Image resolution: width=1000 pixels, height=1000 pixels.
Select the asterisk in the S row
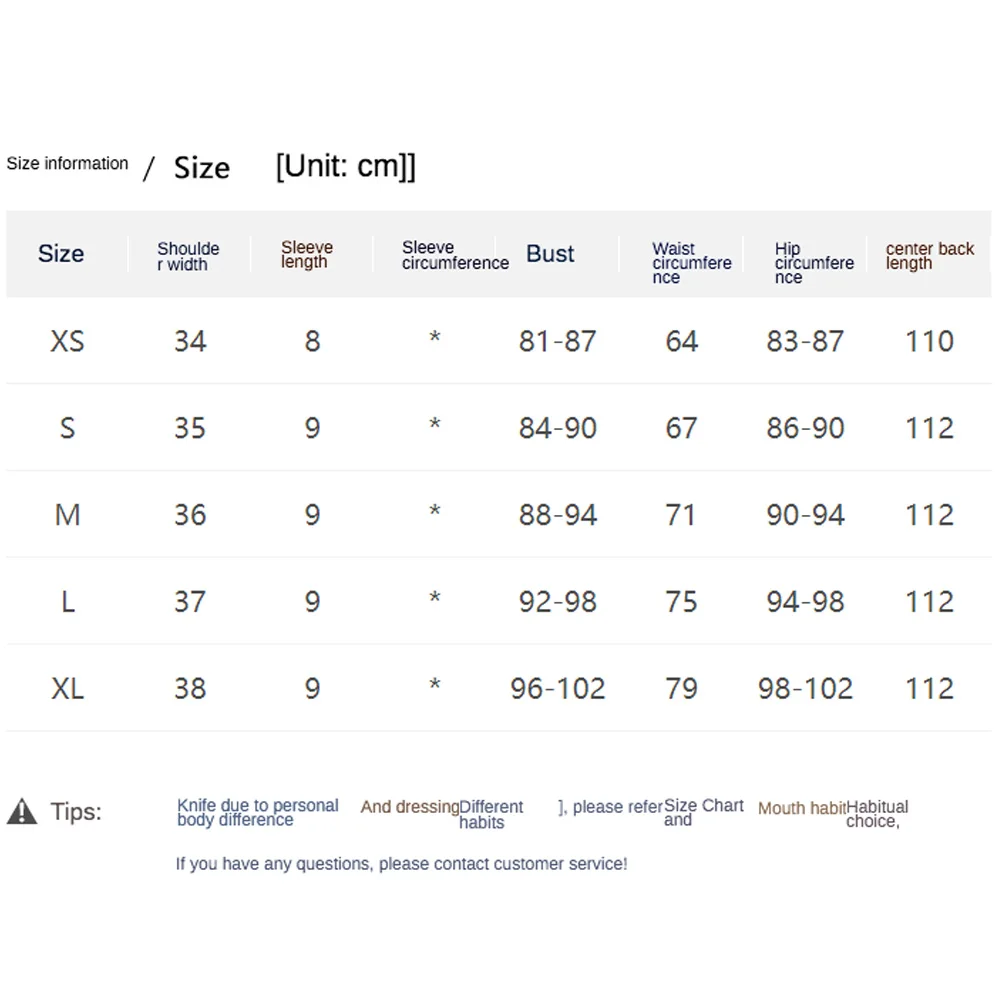pyautogui.click(x=435, y=423)
